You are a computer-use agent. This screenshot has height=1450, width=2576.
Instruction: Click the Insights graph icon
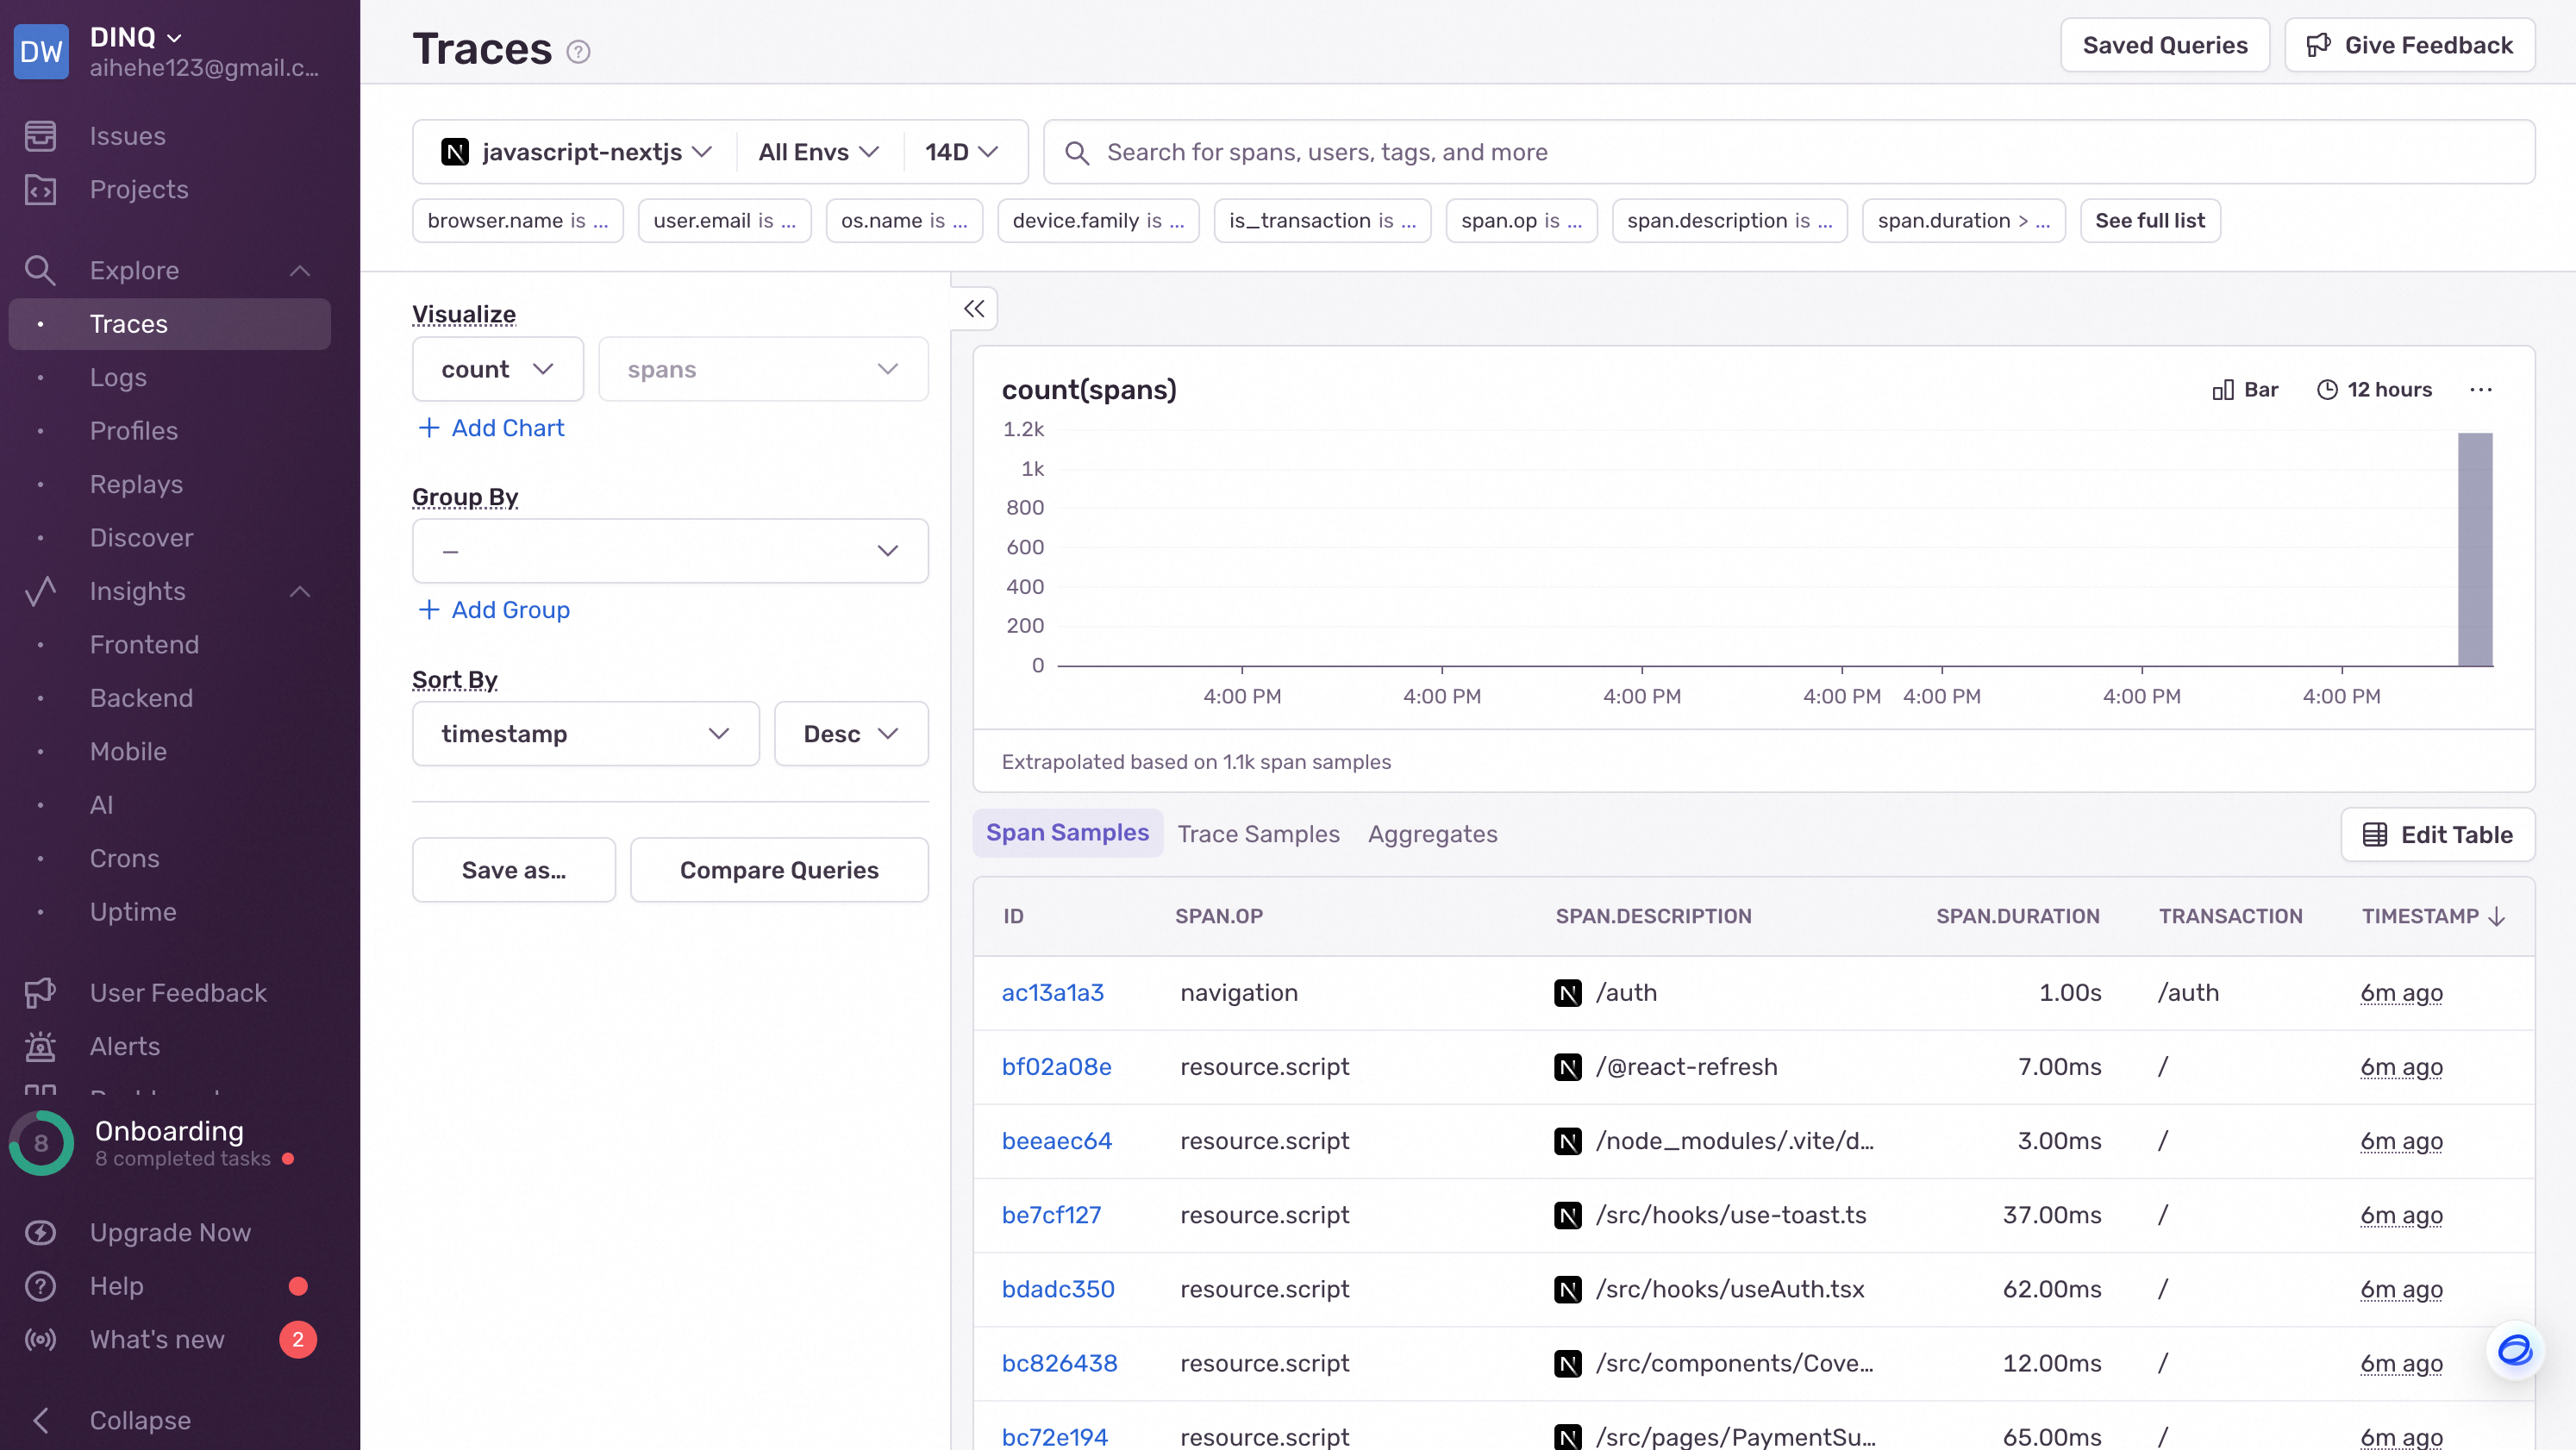pos(40,591)
